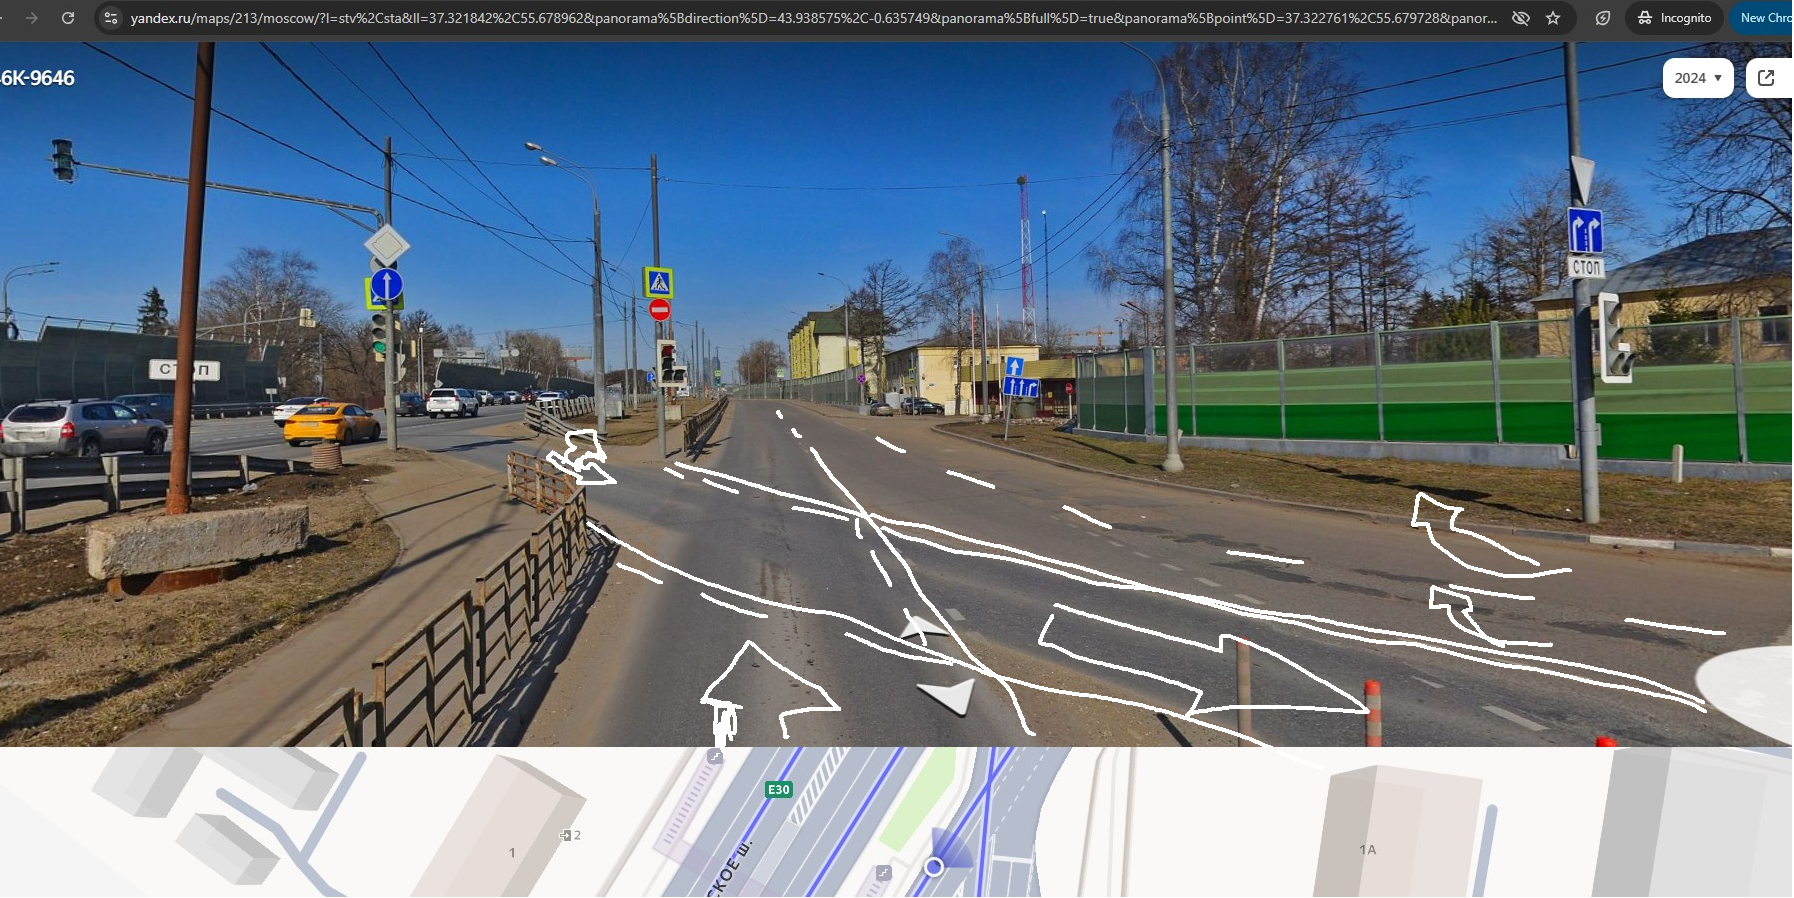Image resolution: width=1794 pixels, height=898 pixels.
Task: Reload the Yandex Maps page
Action: pyautogui.click(x=68, y=18)
